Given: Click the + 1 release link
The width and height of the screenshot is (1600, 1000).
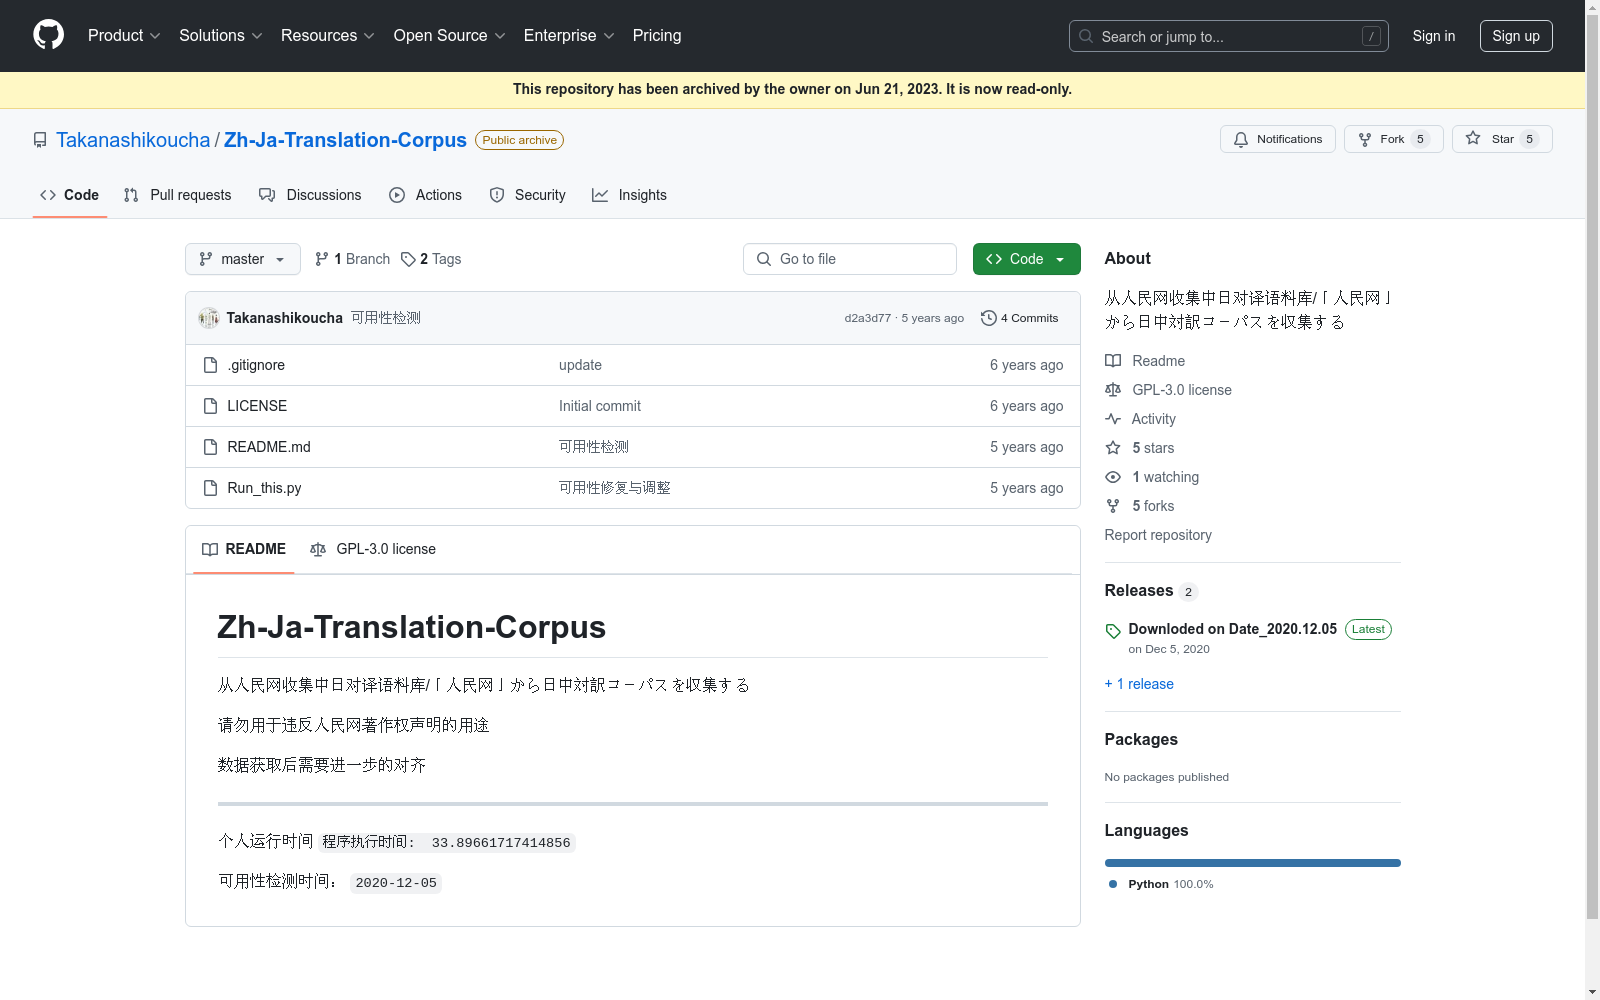Looking at the screenshot, I should (1139, 684).
